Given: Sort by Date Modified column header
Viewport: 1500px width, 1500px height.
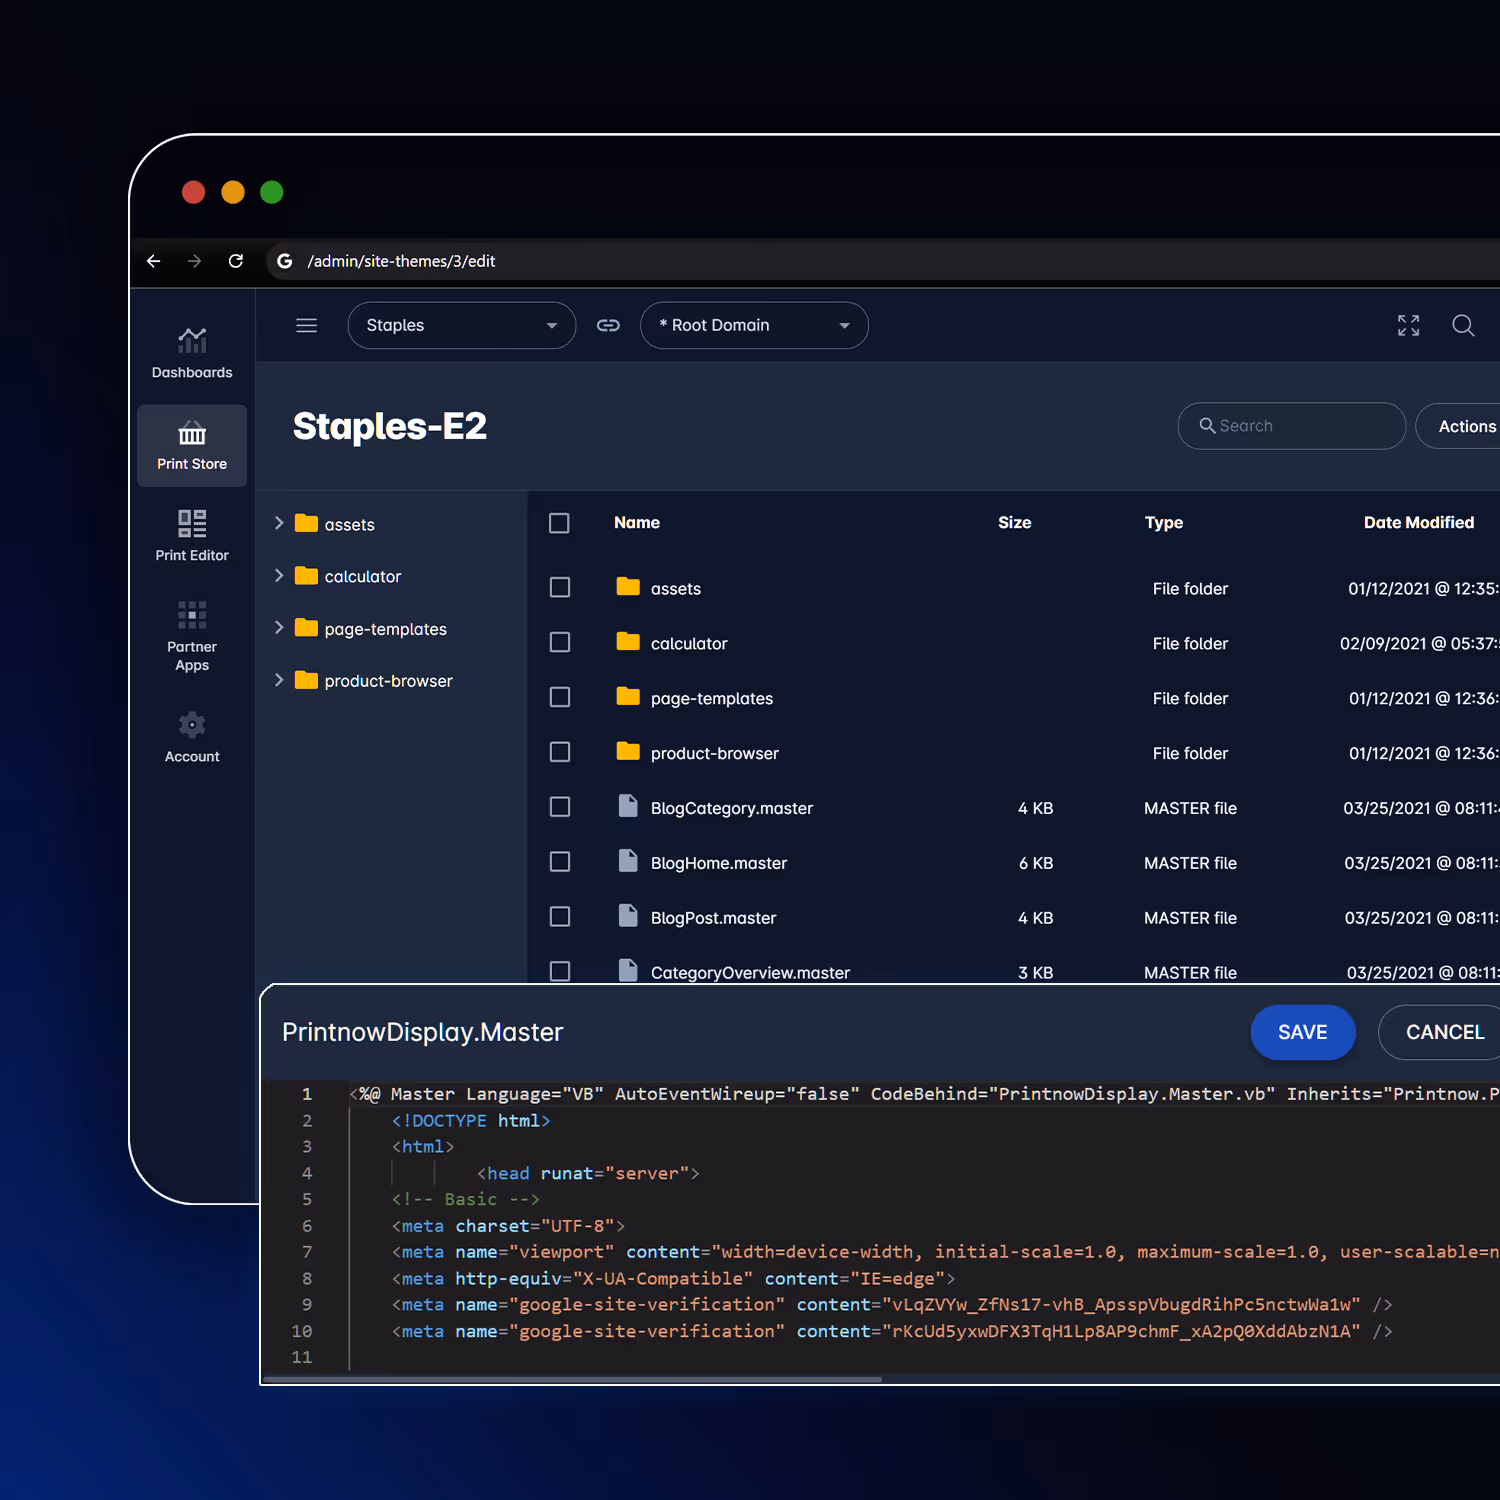Looking at the screenshot, I should point(1419,523).
